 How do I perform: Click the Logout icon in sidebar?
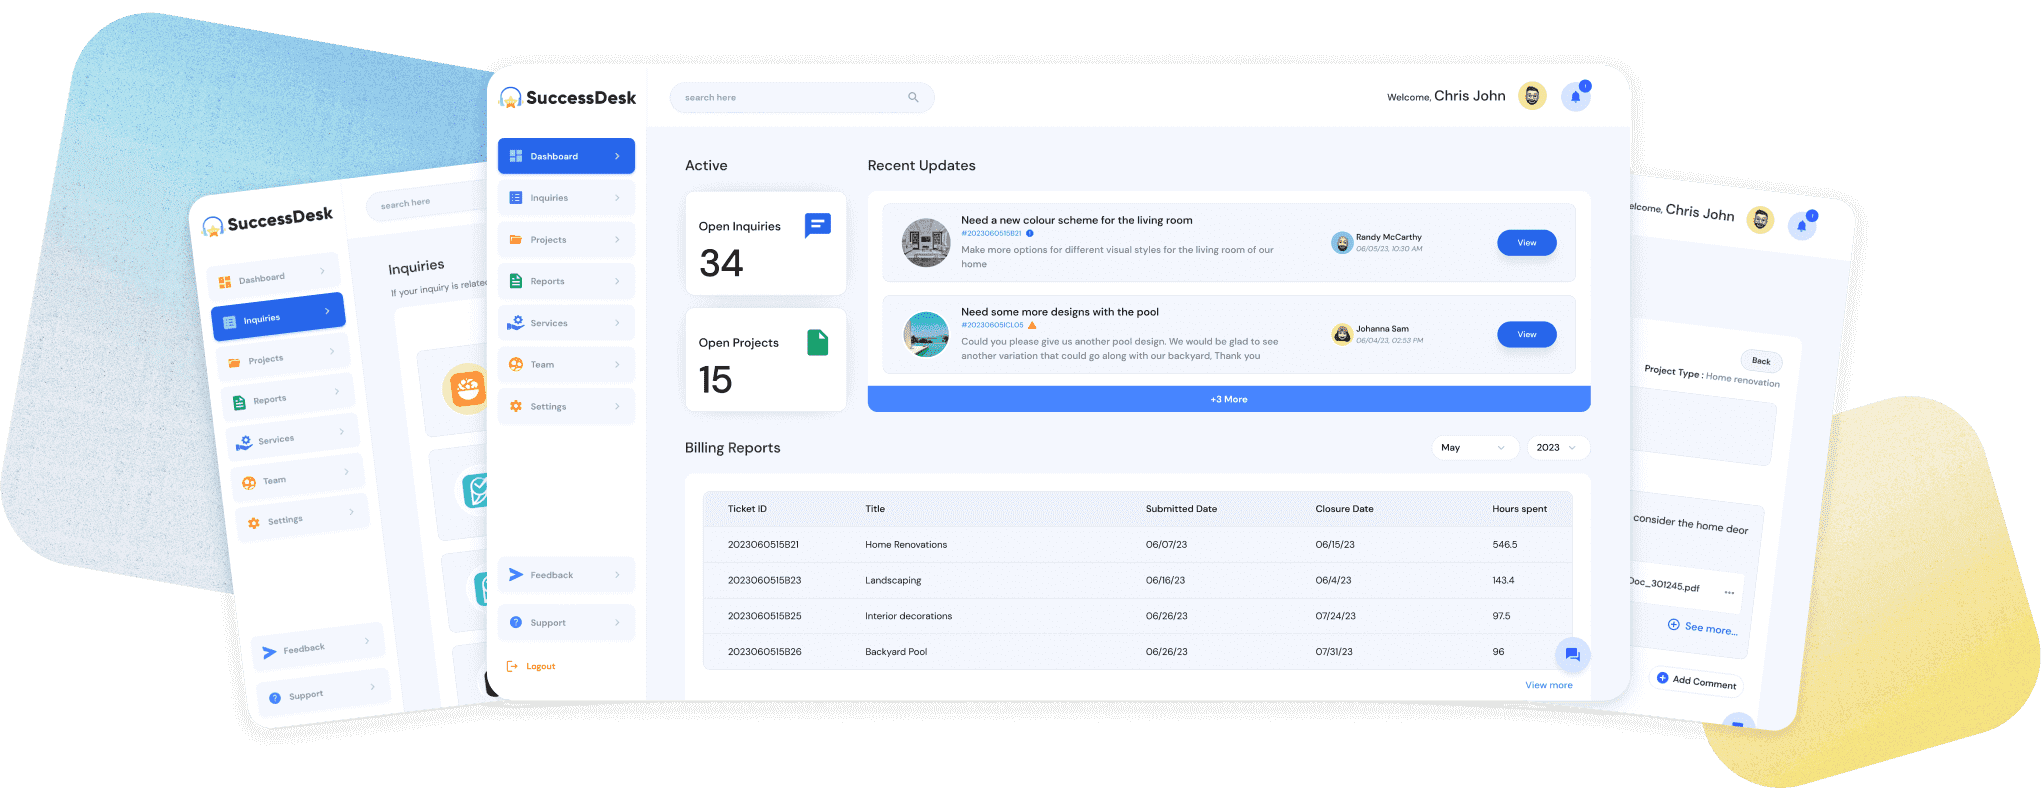click(x=512, y=666)
